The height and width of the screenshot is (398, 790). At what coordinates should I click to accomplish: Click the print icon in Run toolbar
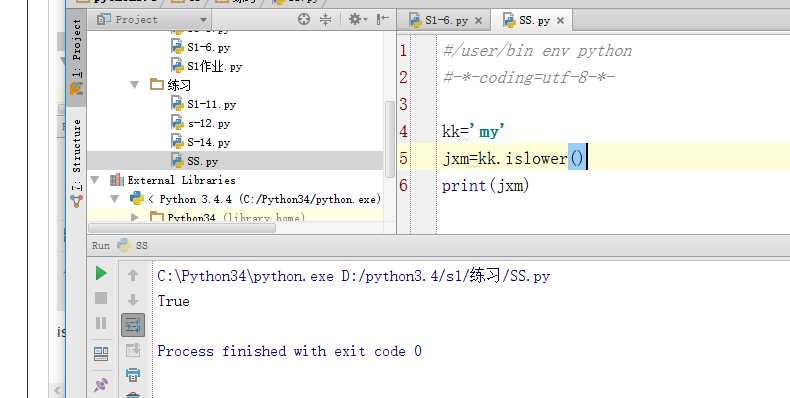tap(133, 374)
